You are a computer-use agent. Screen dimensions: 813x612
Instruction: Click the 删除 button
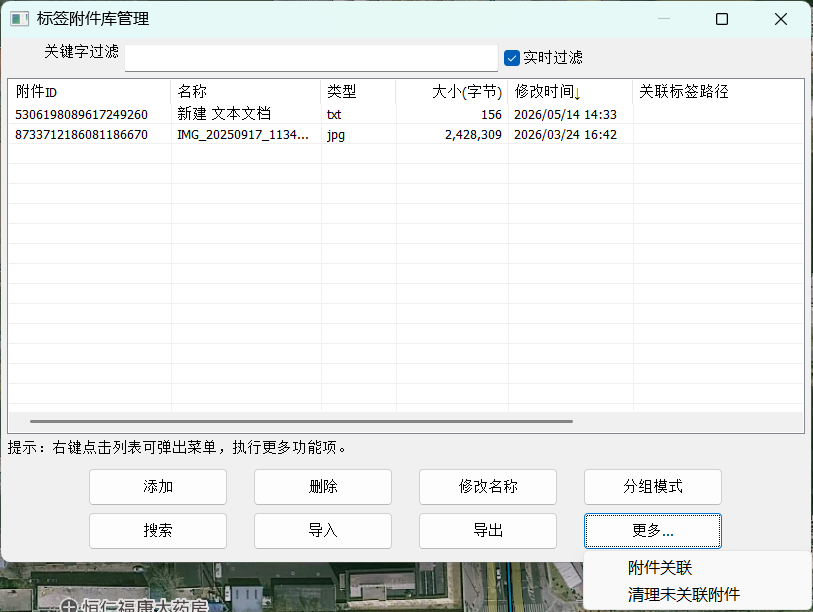tap(323, 486)
